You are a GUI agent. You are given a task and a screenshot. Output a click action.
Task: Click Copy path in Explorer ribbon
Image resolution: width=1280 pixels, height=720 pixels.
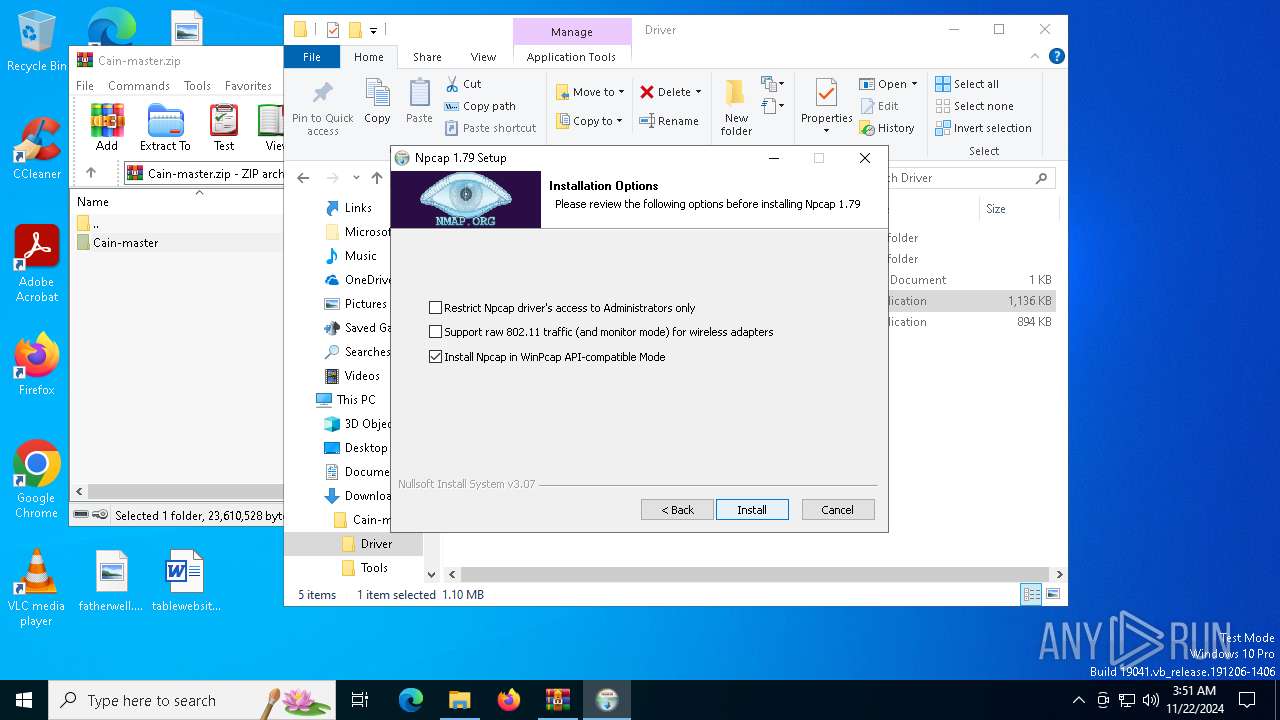pyautogui.click(x=480, y=106)
